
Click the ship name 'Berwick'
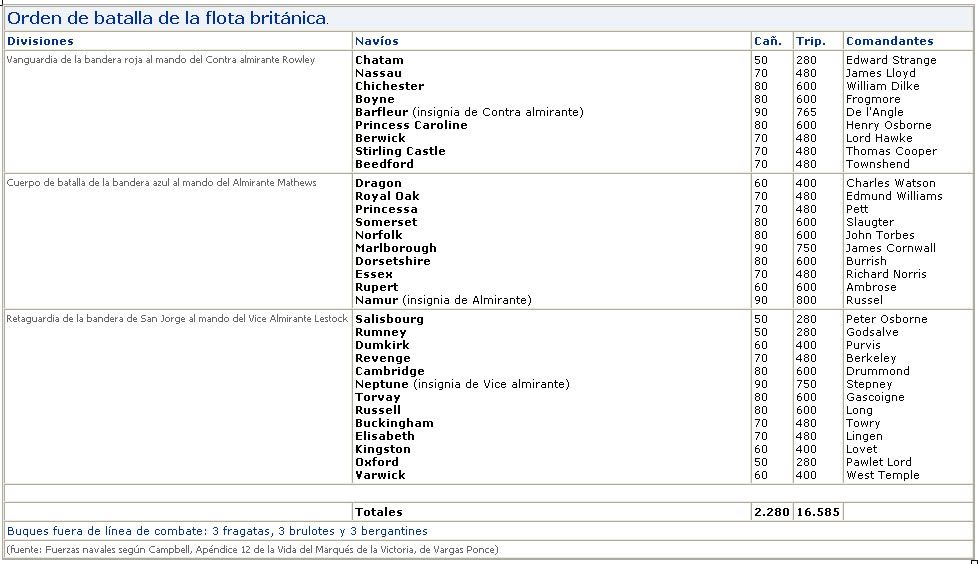coord(380,139)
